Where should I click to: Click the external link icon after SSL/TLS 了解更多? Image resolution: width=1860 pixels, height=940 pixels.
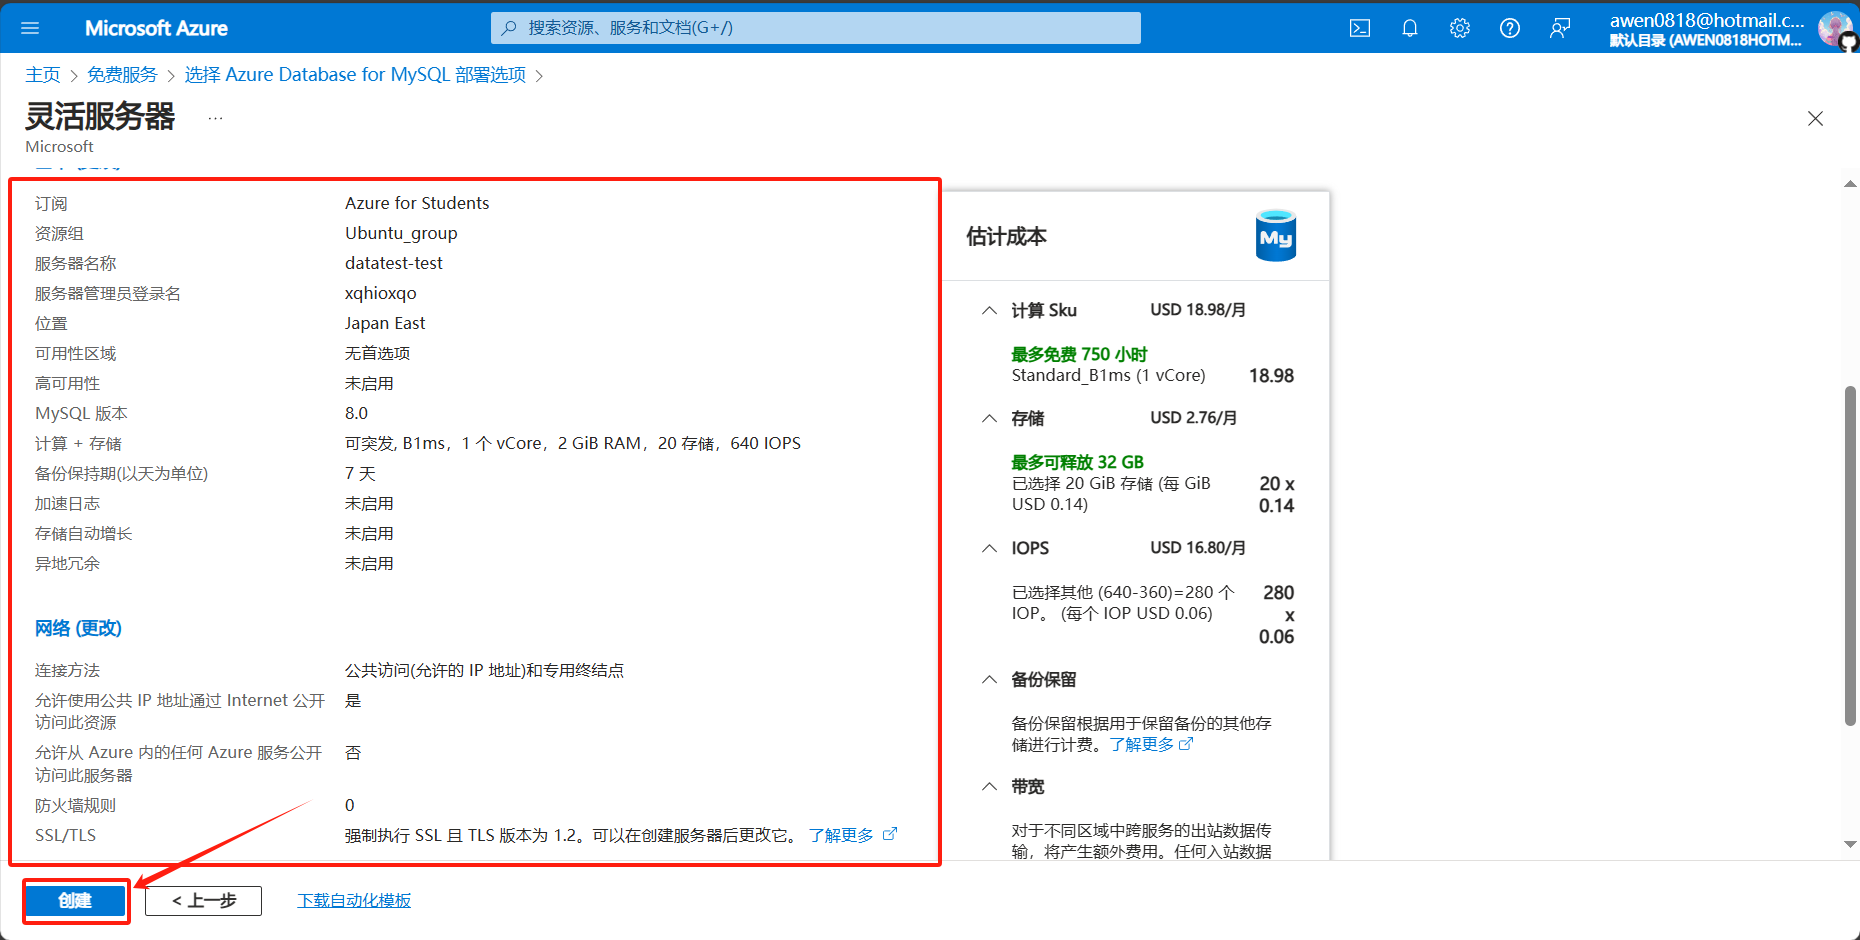pos(890,834)
